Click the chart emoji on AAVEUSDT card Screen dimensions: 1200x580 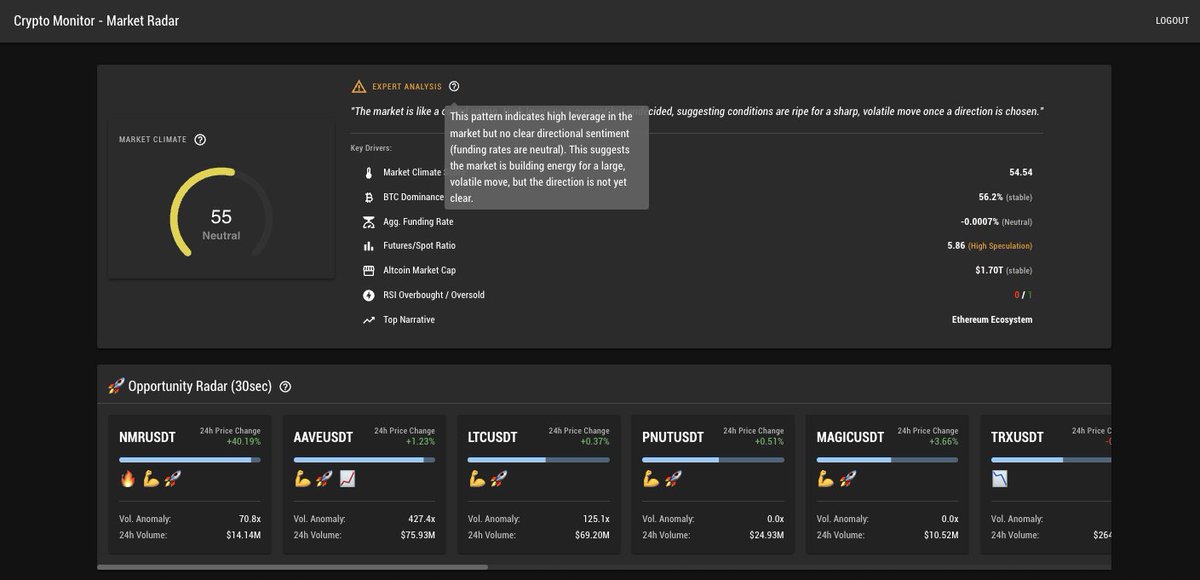(x=347, y=479)
